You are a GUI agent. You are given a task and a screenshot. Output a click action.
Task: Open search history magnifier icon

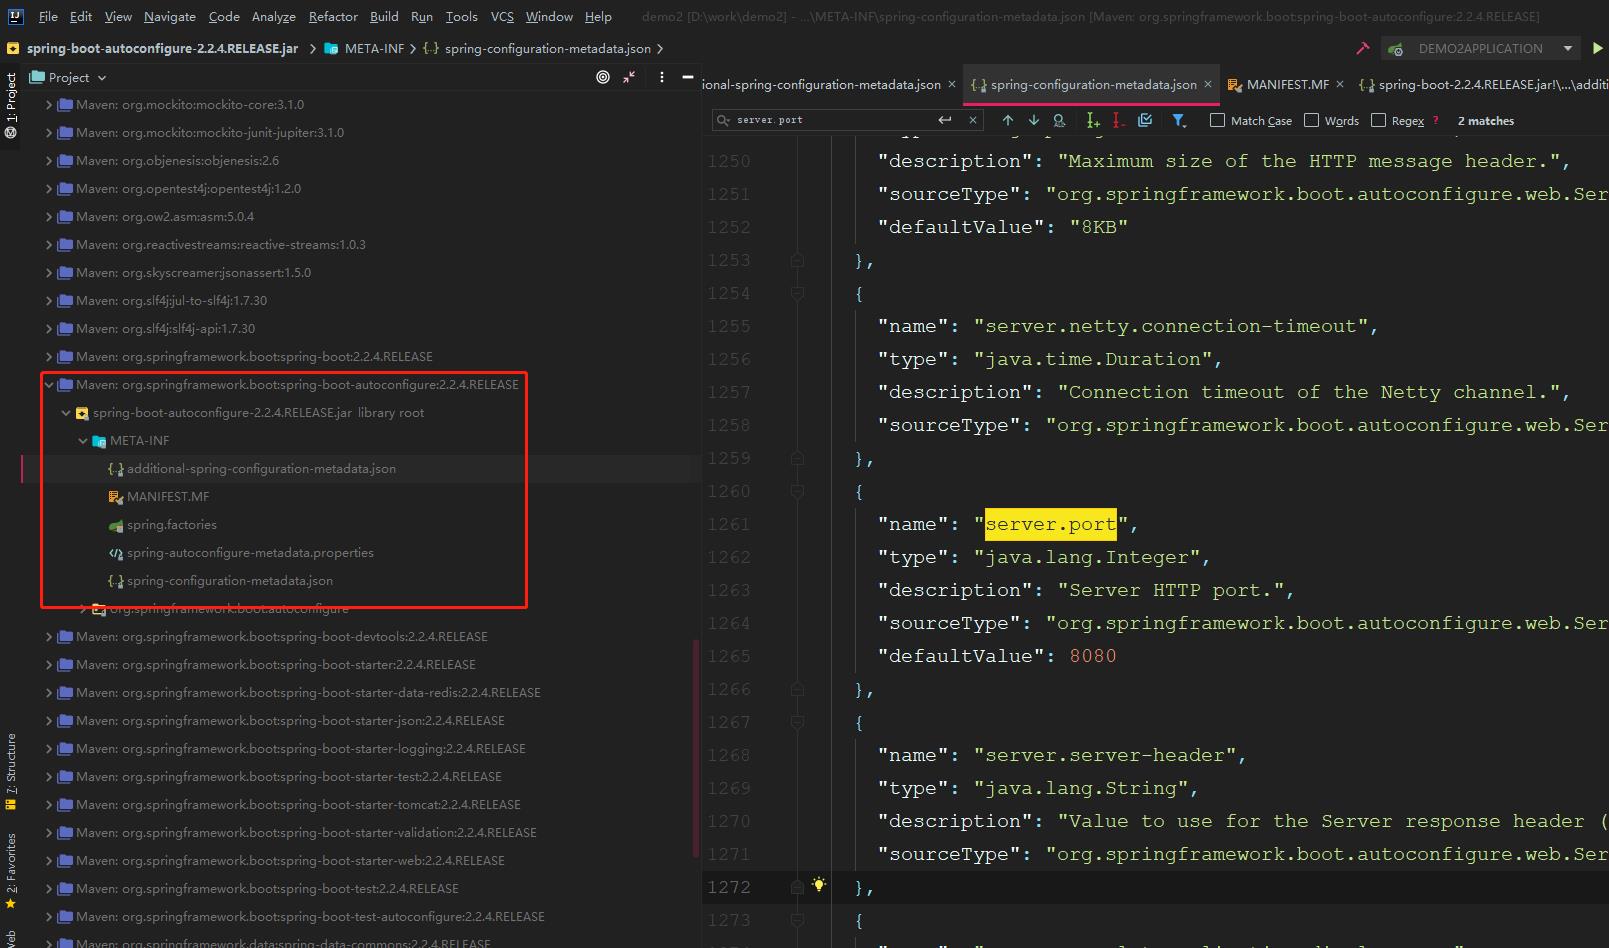click(x=724, y=120)
